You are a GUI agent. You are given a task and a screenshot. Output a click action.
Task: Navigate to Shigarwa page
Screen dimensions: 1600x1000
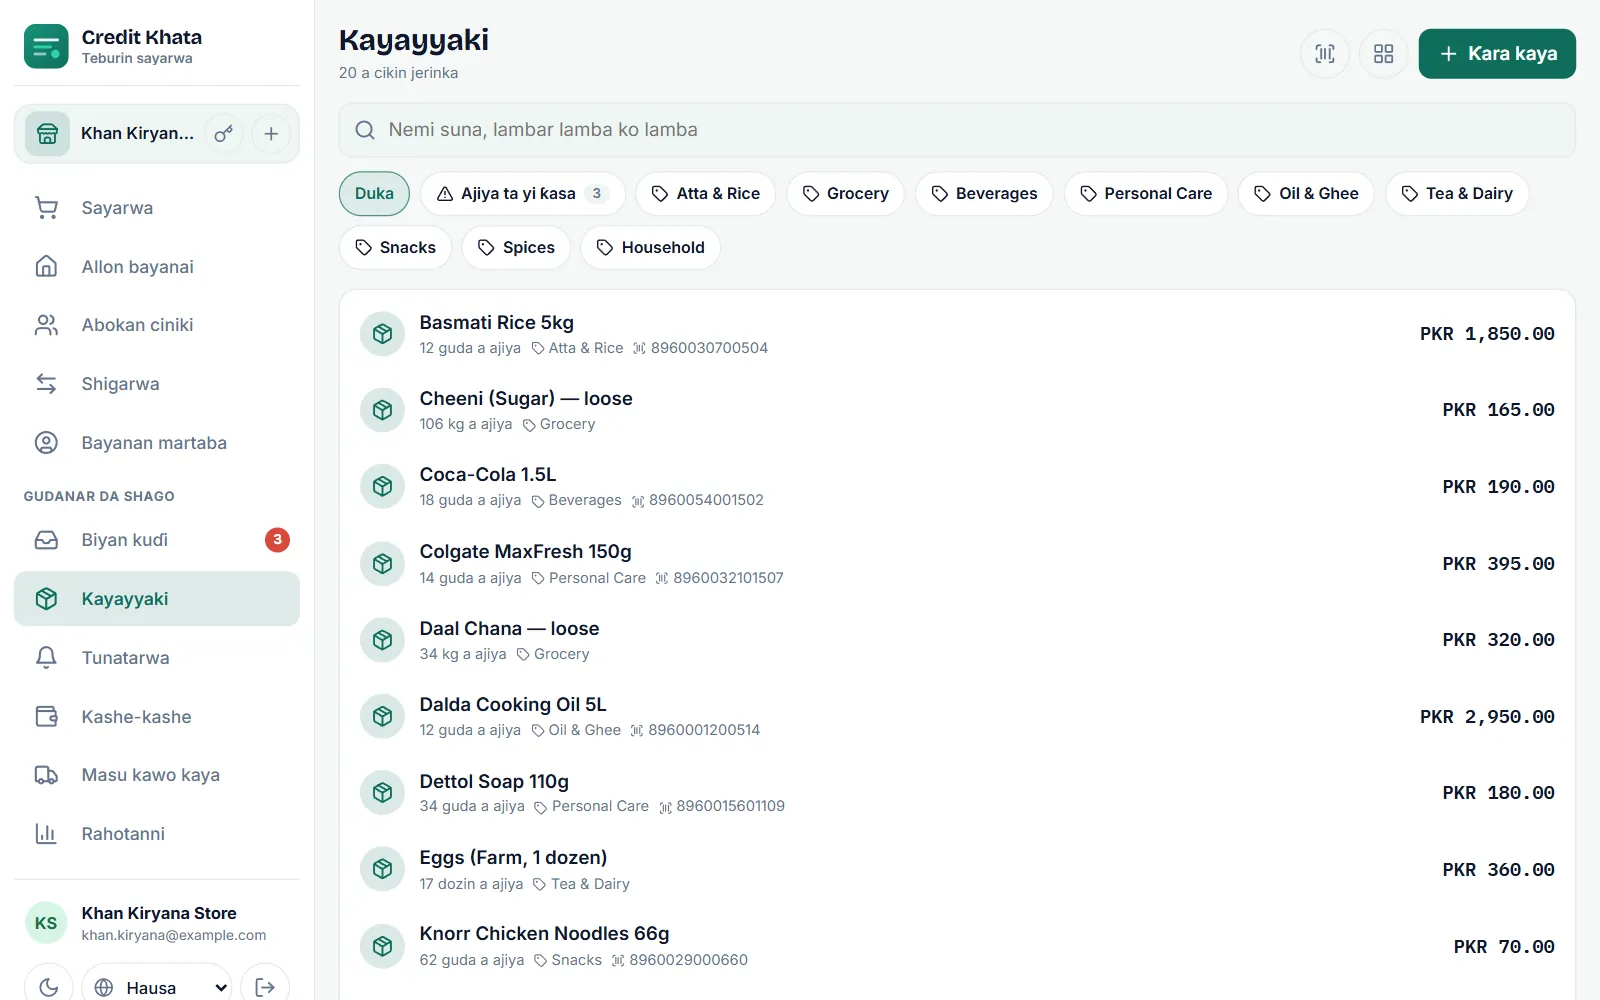point(157,384)
